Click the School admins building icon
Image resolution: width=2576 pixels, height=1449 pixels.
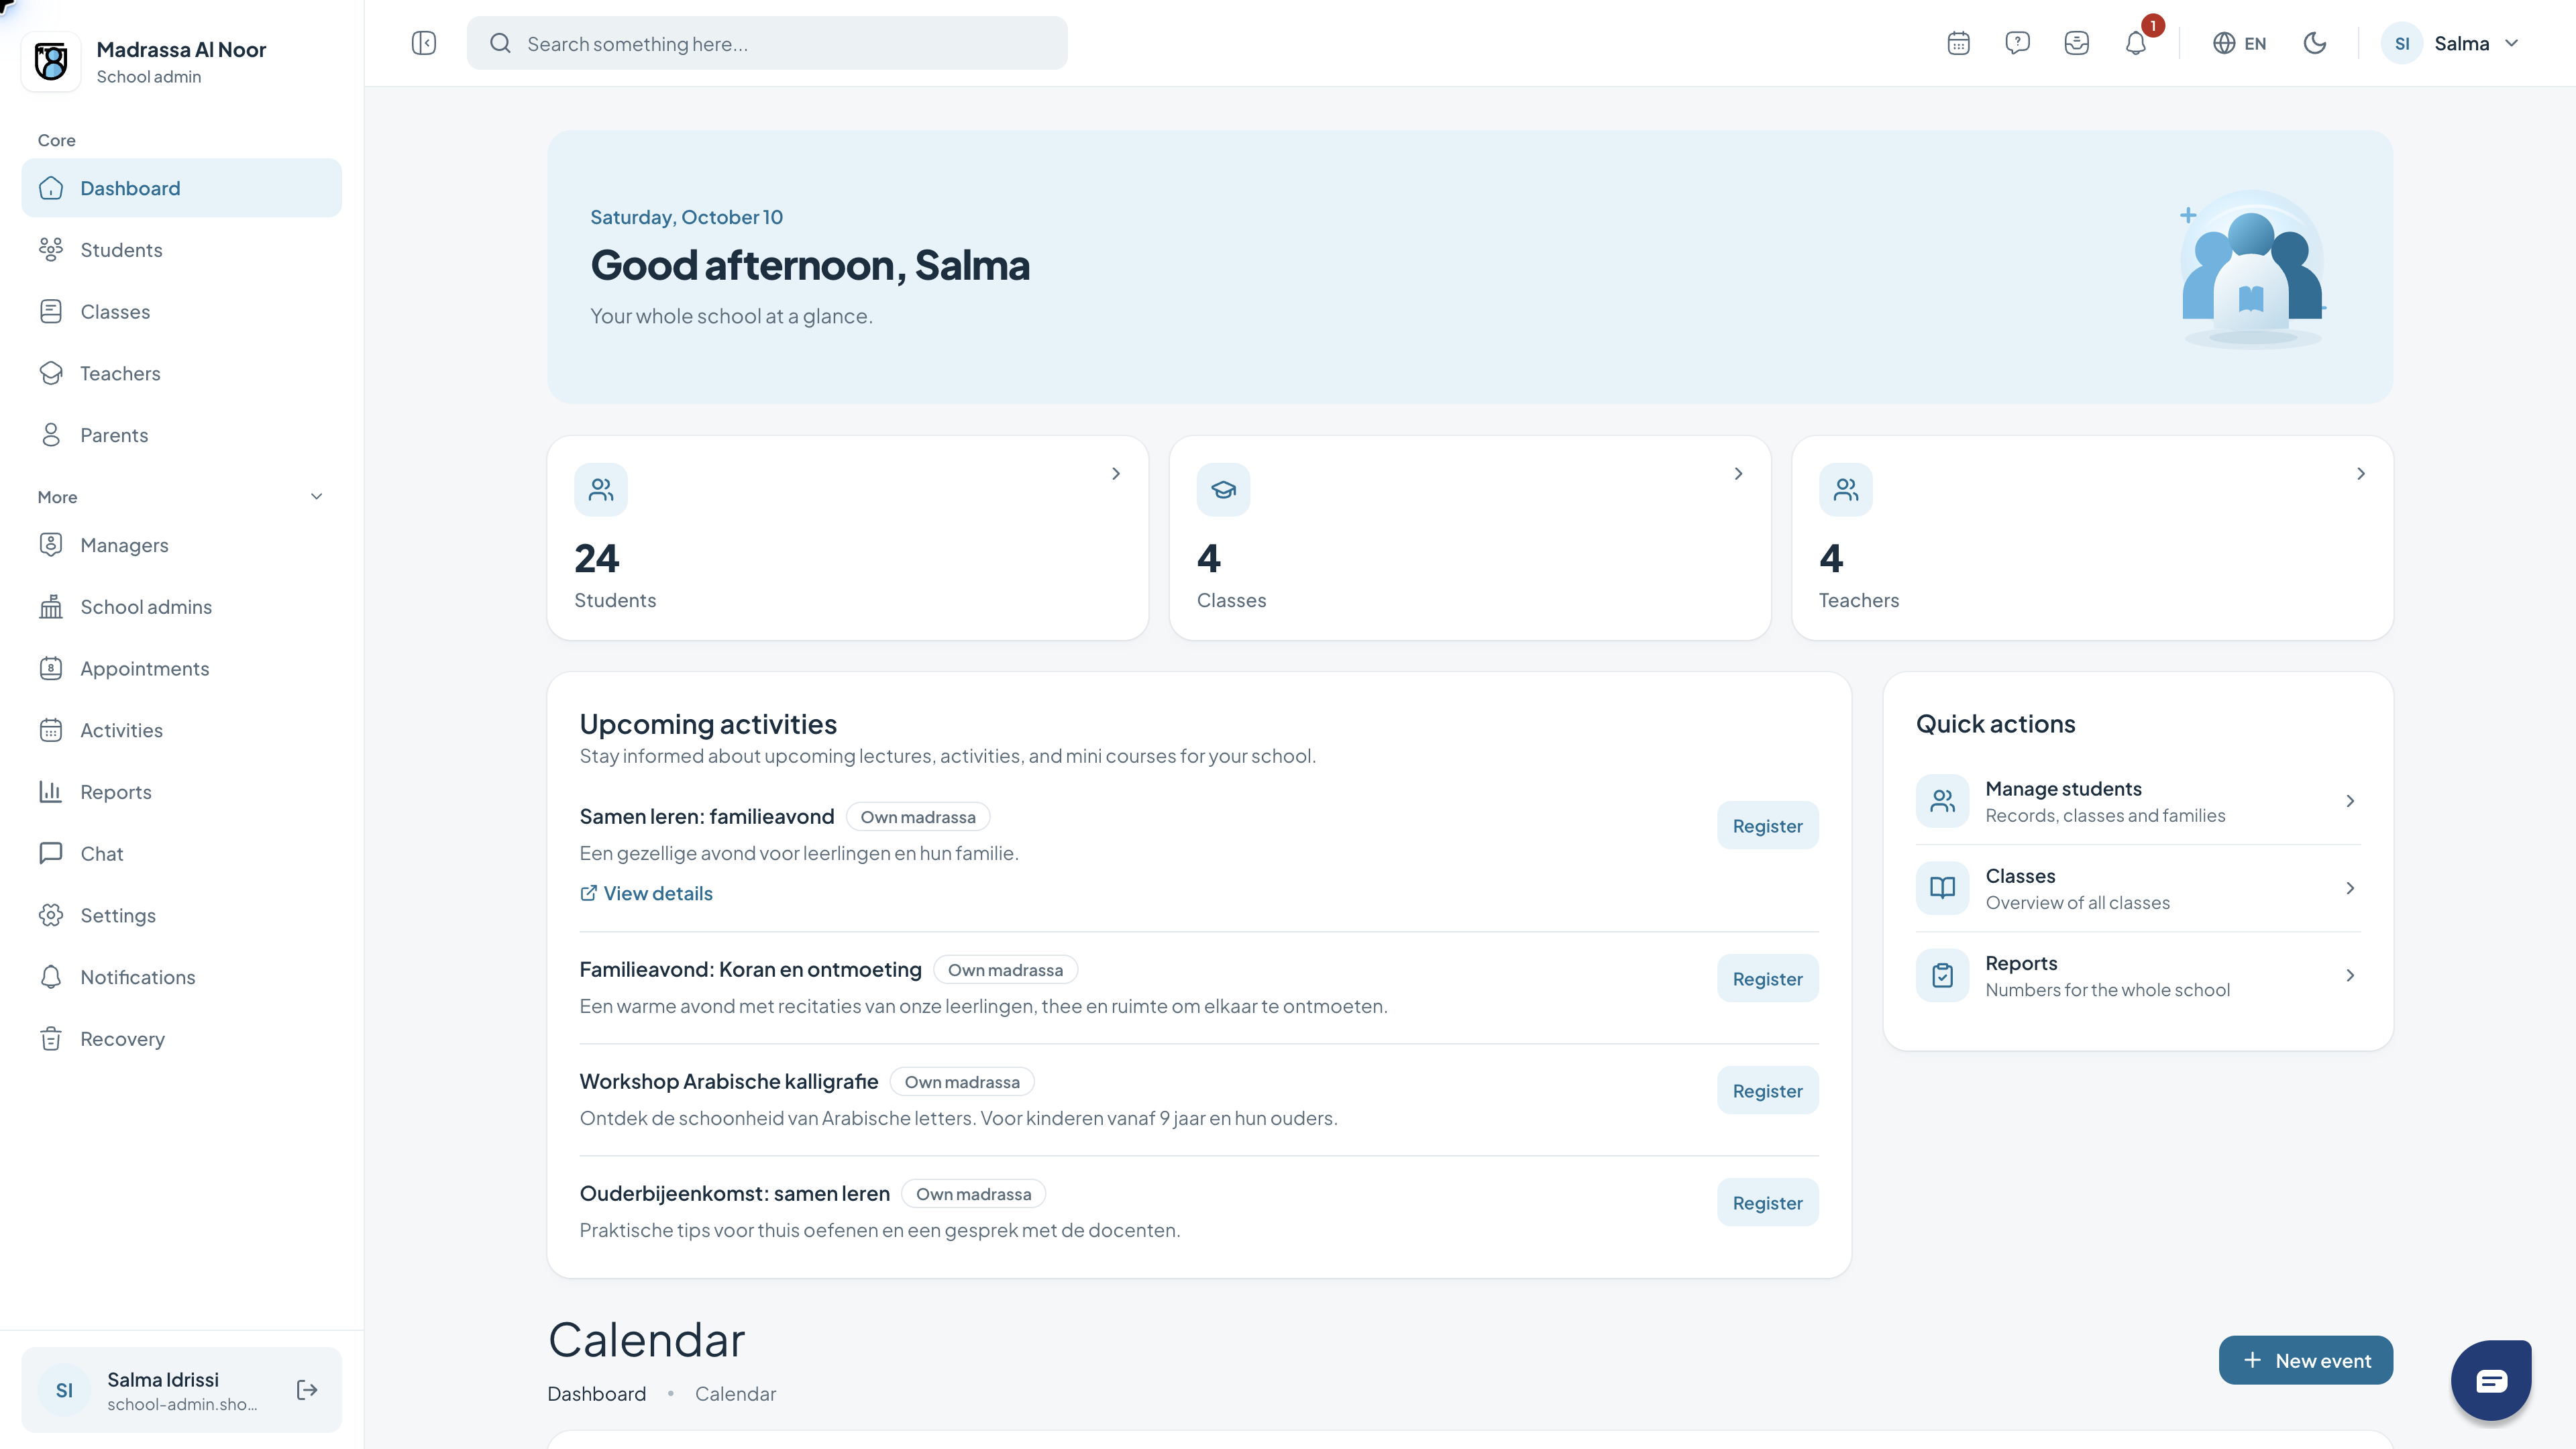coord(51,607)
